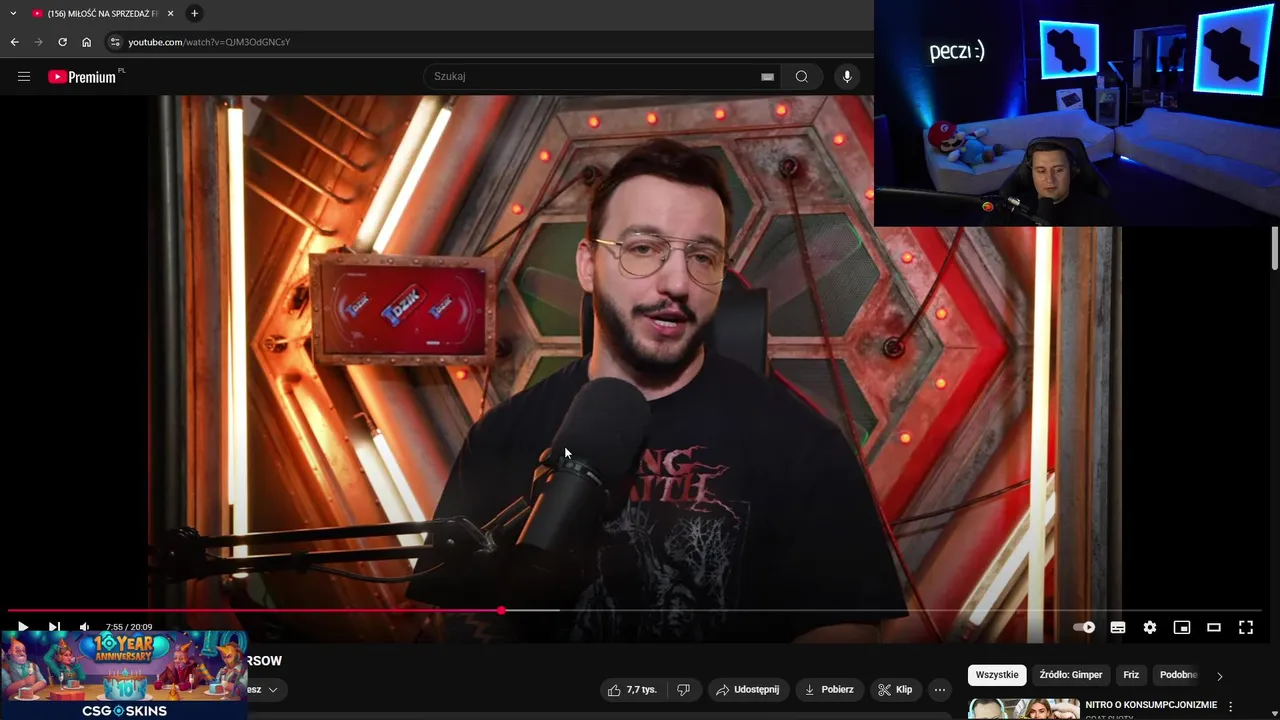Open the YouTube hamburger guide menu
Image resolution: width=1280 pixels, height=720 pixels.
[24, 76]
